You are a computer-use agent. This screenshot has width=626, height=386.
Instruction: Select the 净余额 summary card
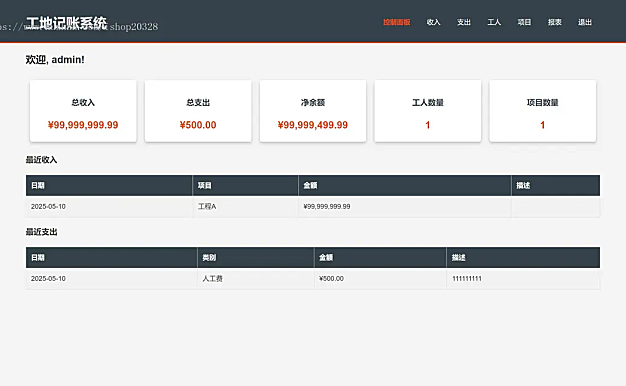pyautogui.click(x=313, y=111)
